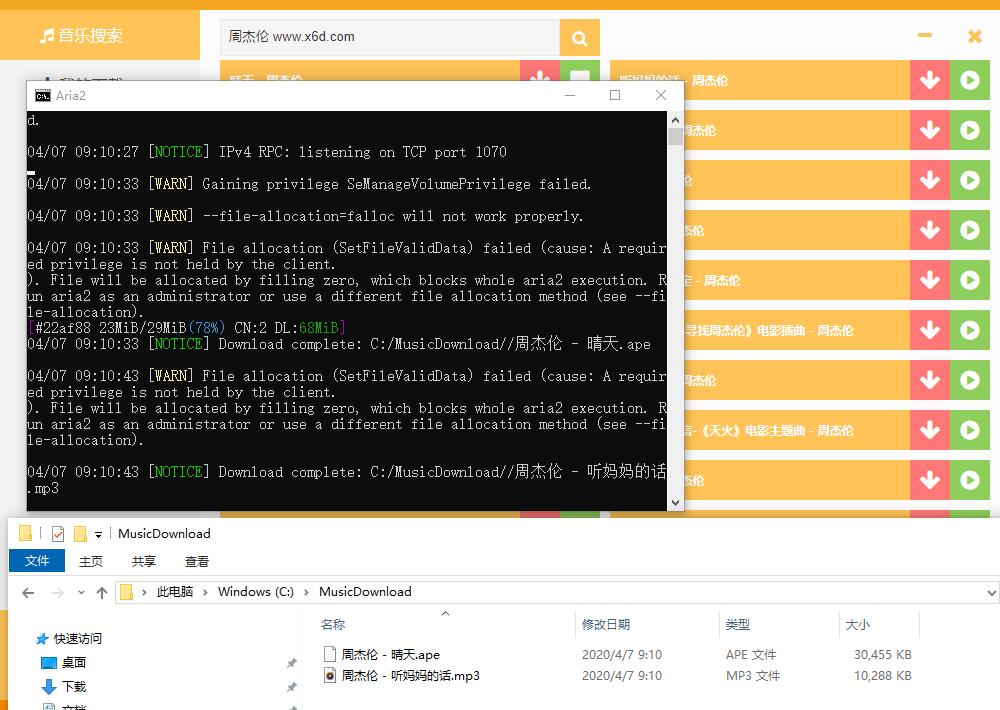
Task: Open 下载 folder in quick access
Action: (74, 686)
